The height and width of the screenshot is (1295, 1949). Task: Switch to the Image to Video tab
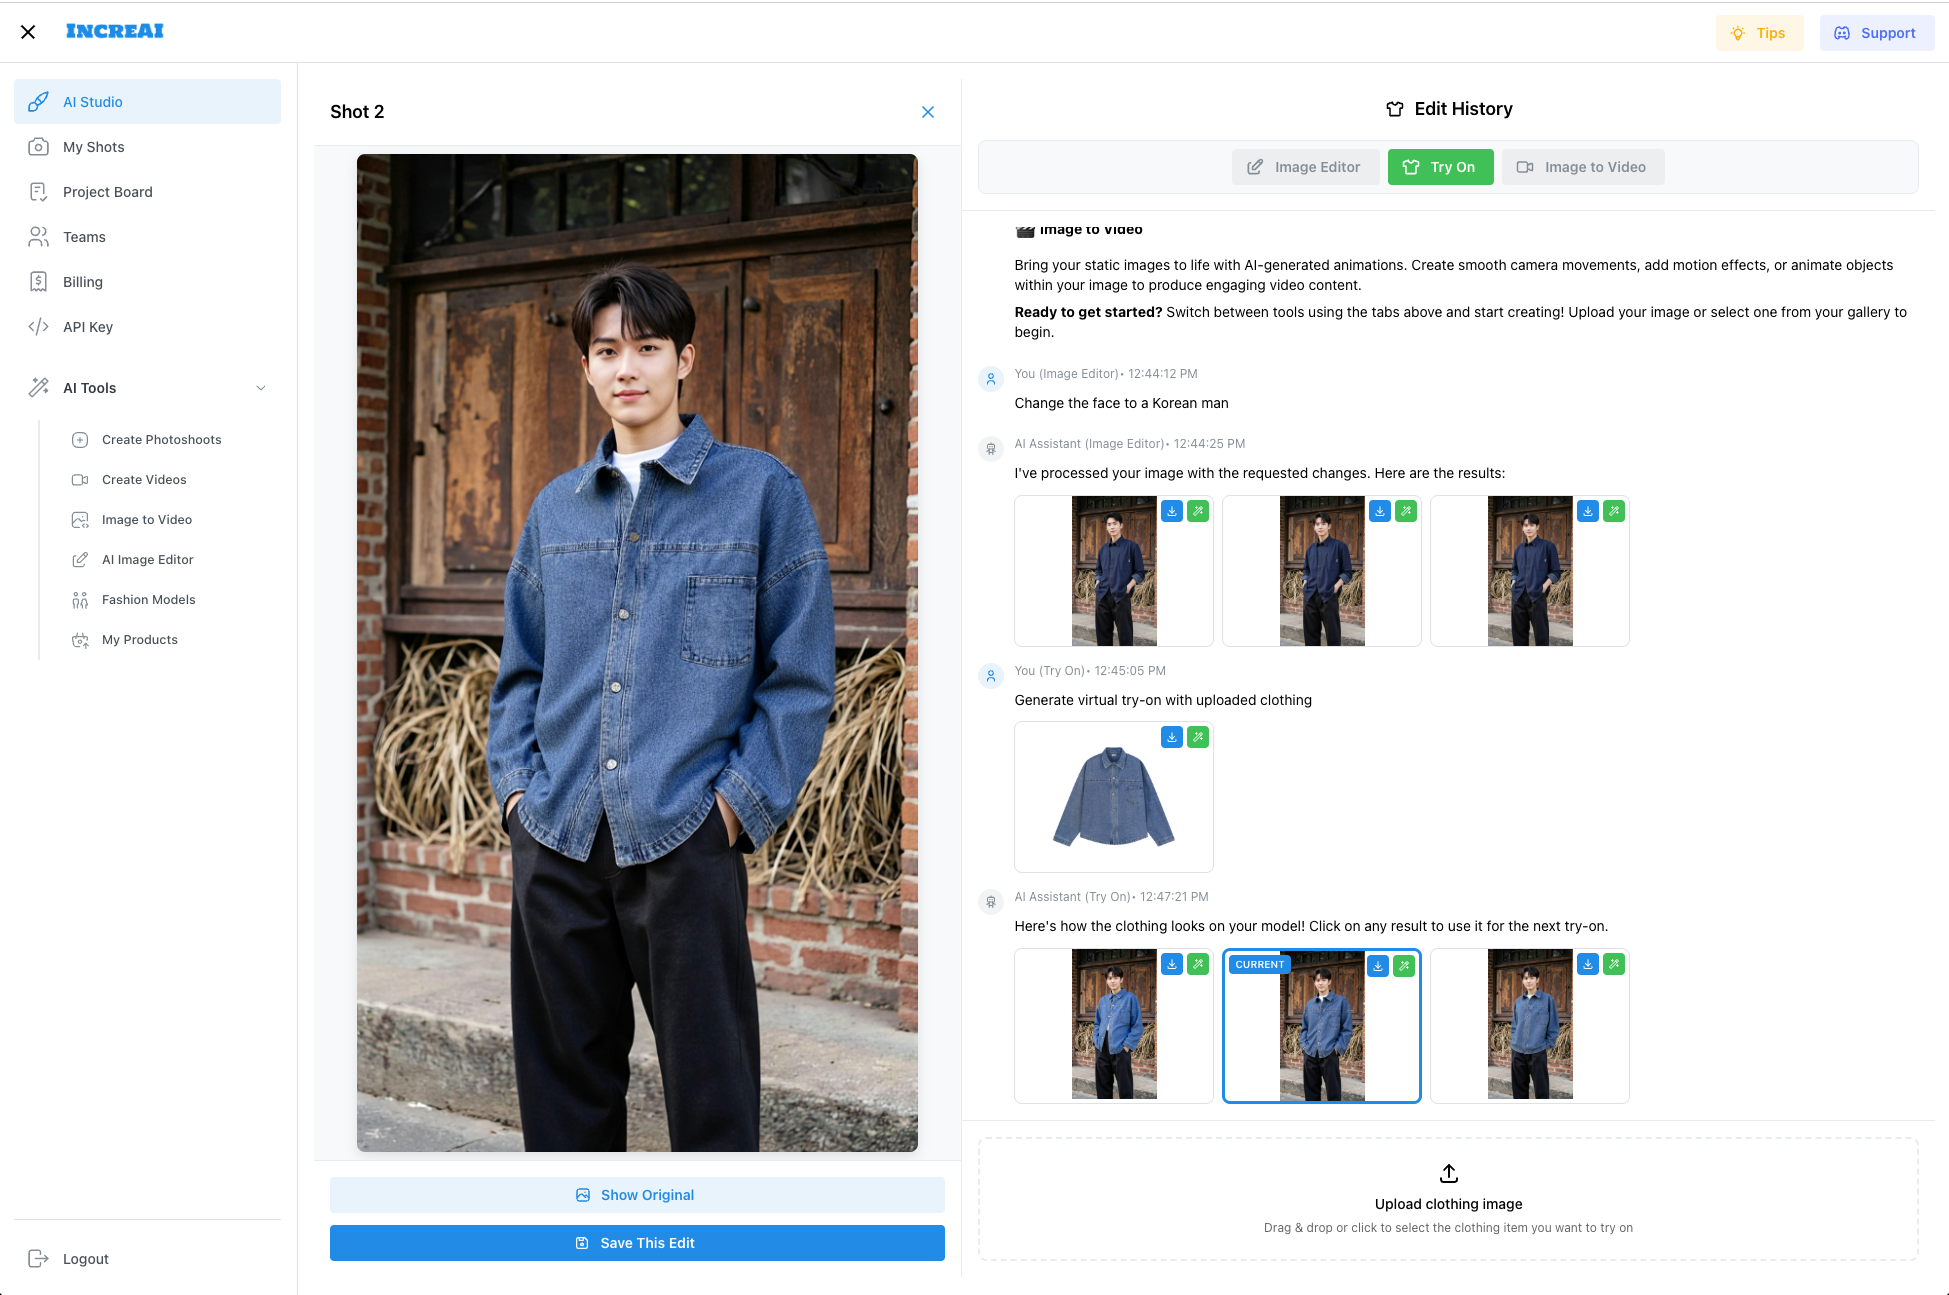[x=1582, y=167]
